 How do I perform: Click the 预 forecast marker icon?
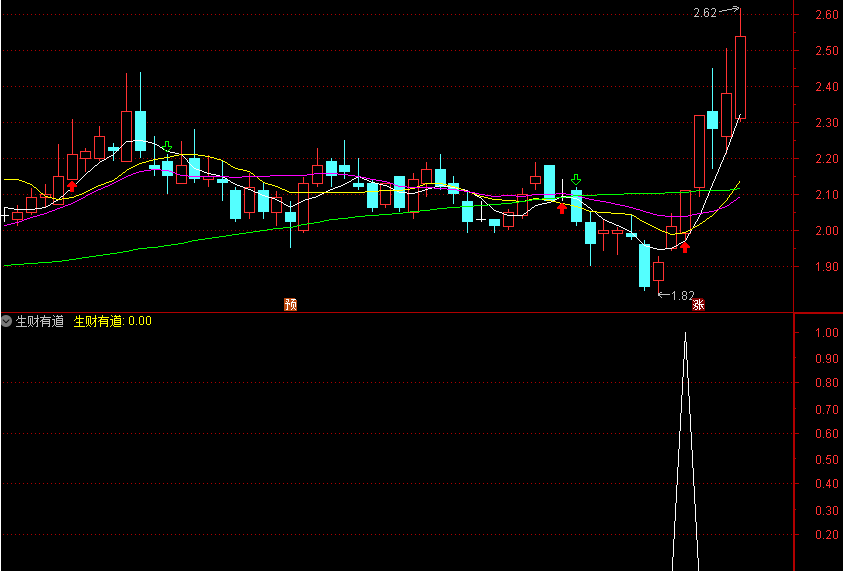(x=290, y=304)
